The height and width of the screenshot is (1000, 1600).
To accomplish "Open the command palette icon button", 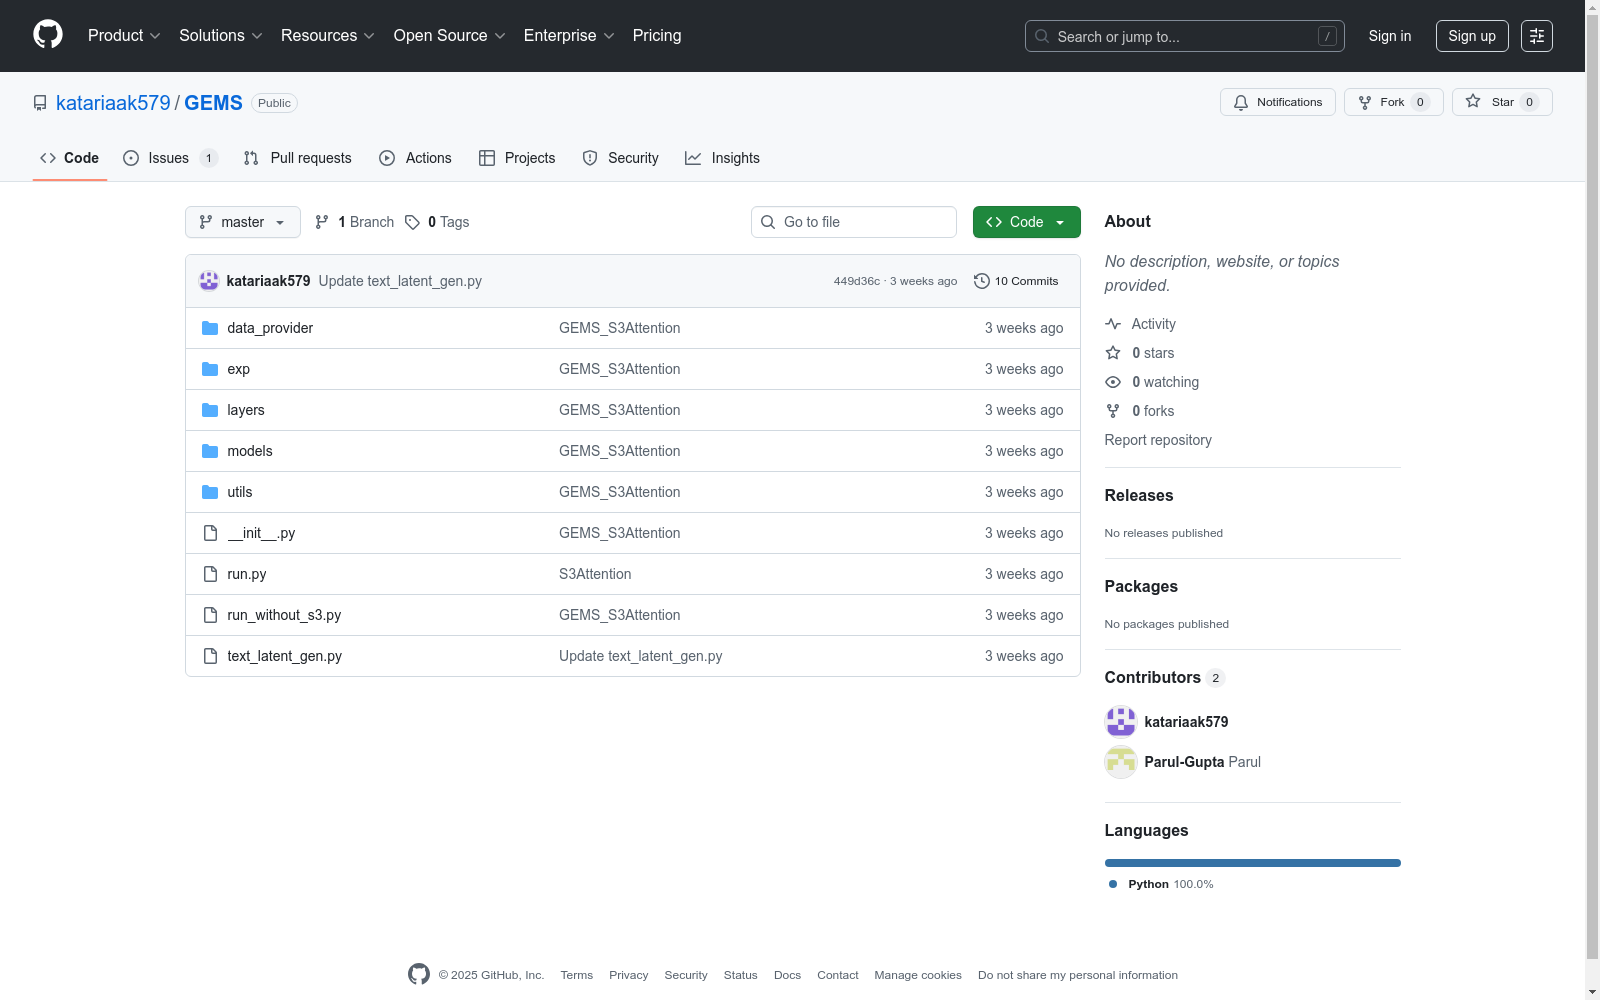I will click(x=1536, y=36).
